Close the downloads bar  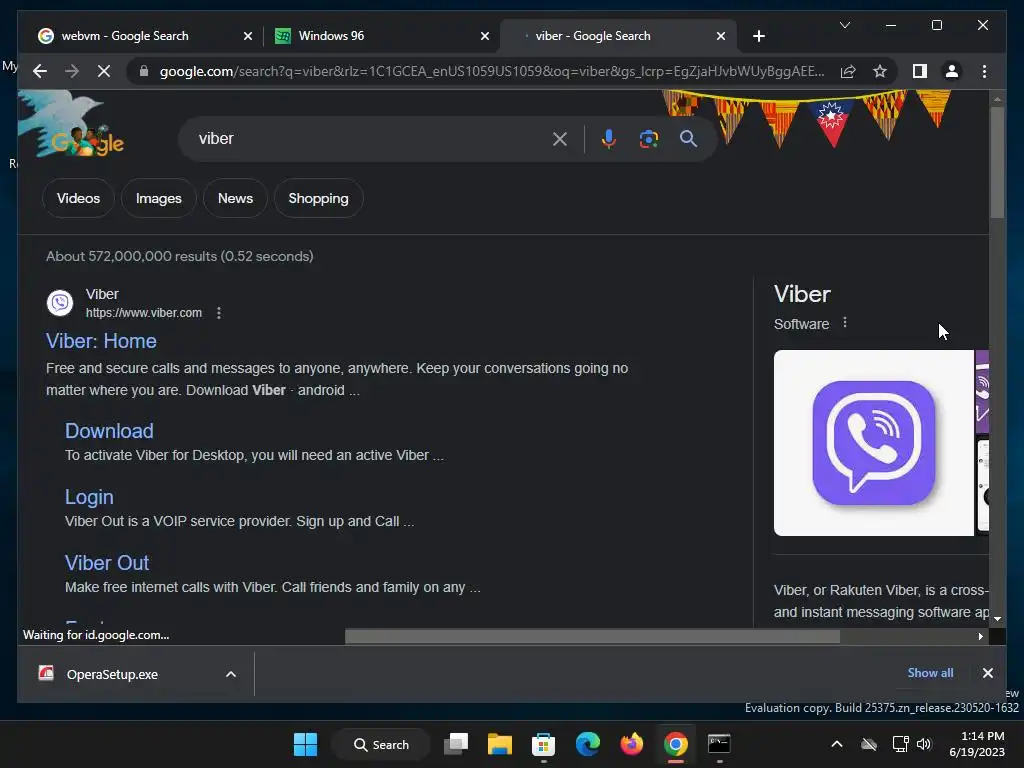click(x=987, y=673)
